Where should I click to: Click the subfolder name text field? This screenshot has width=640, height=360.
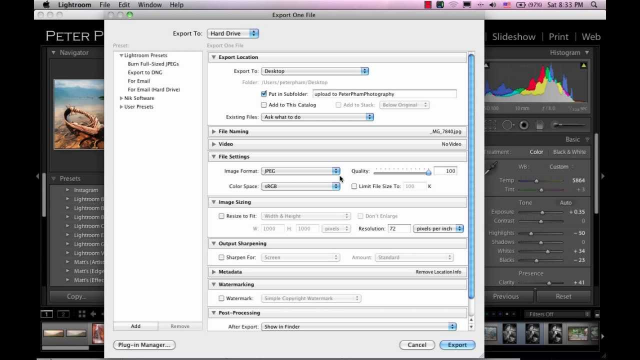tap(384, 94)
